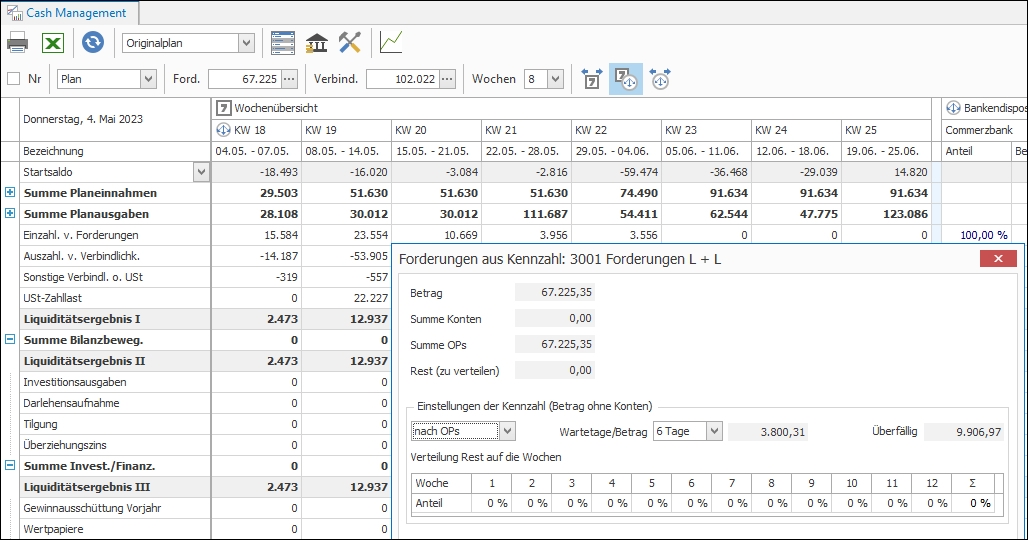Open the Originalplan dropdown
1028x540 pixels.
[246, 43]
